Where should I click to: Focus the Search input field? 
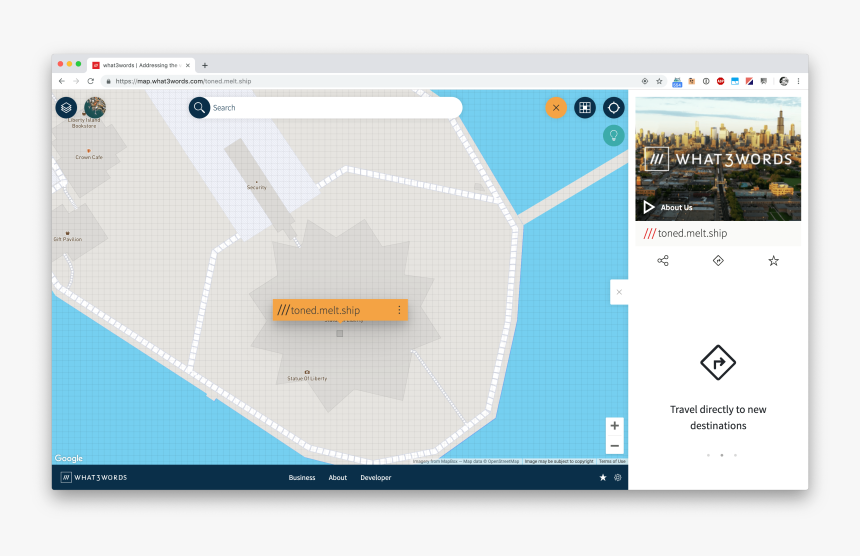(335, 107)
